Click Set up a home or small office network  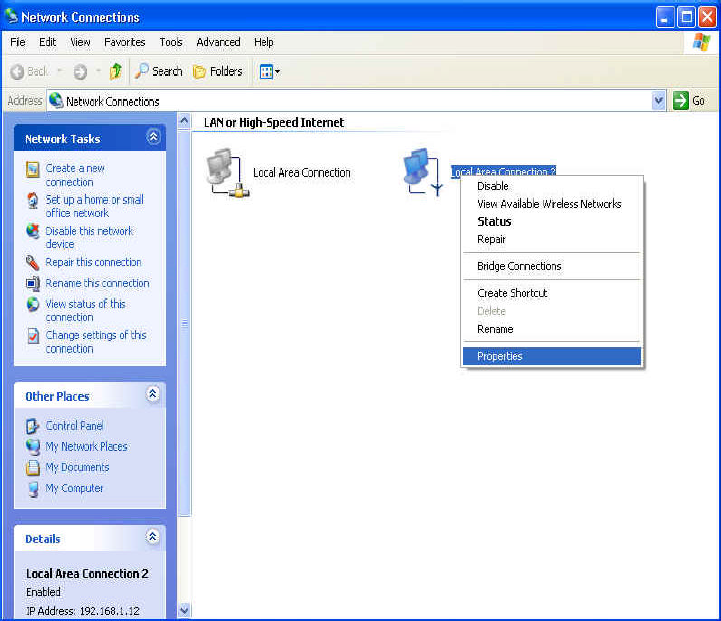click(x=94, y=206)
